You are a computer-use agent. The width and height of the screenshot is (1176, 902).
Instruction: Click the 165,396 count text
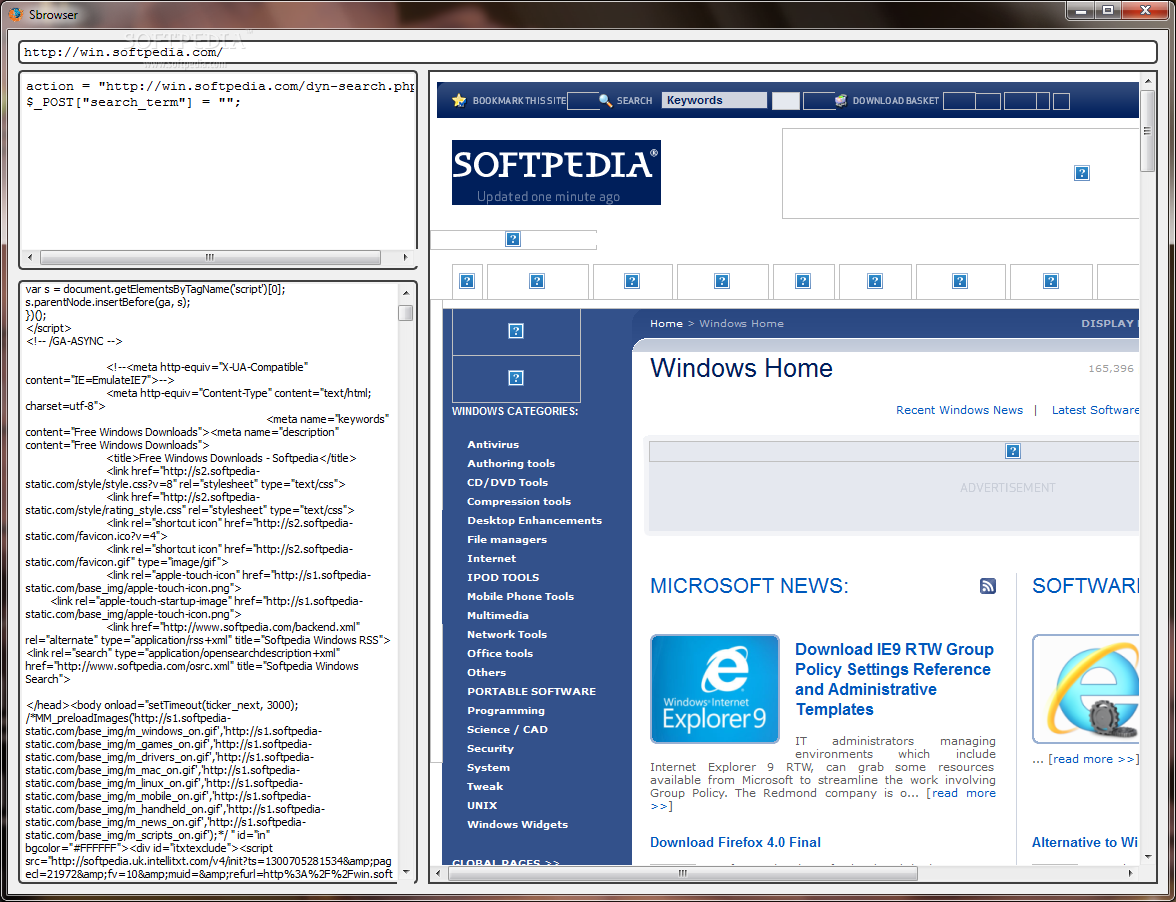[1111, 368]
